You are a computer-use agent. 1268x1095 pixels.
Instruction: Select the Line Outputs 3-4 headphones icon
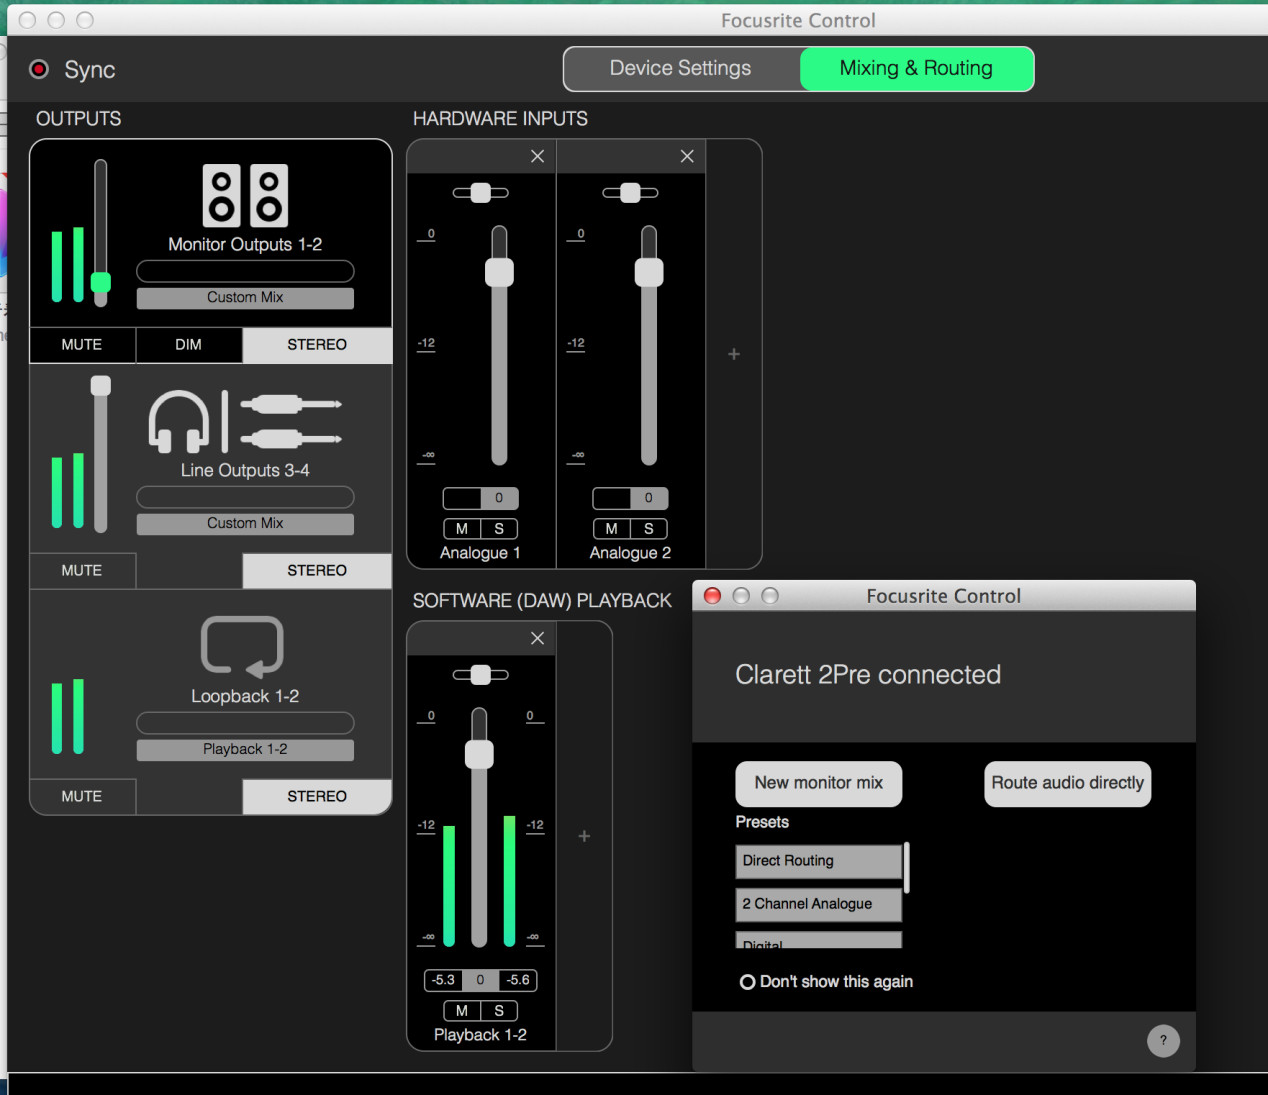click(x=179, y=421)
